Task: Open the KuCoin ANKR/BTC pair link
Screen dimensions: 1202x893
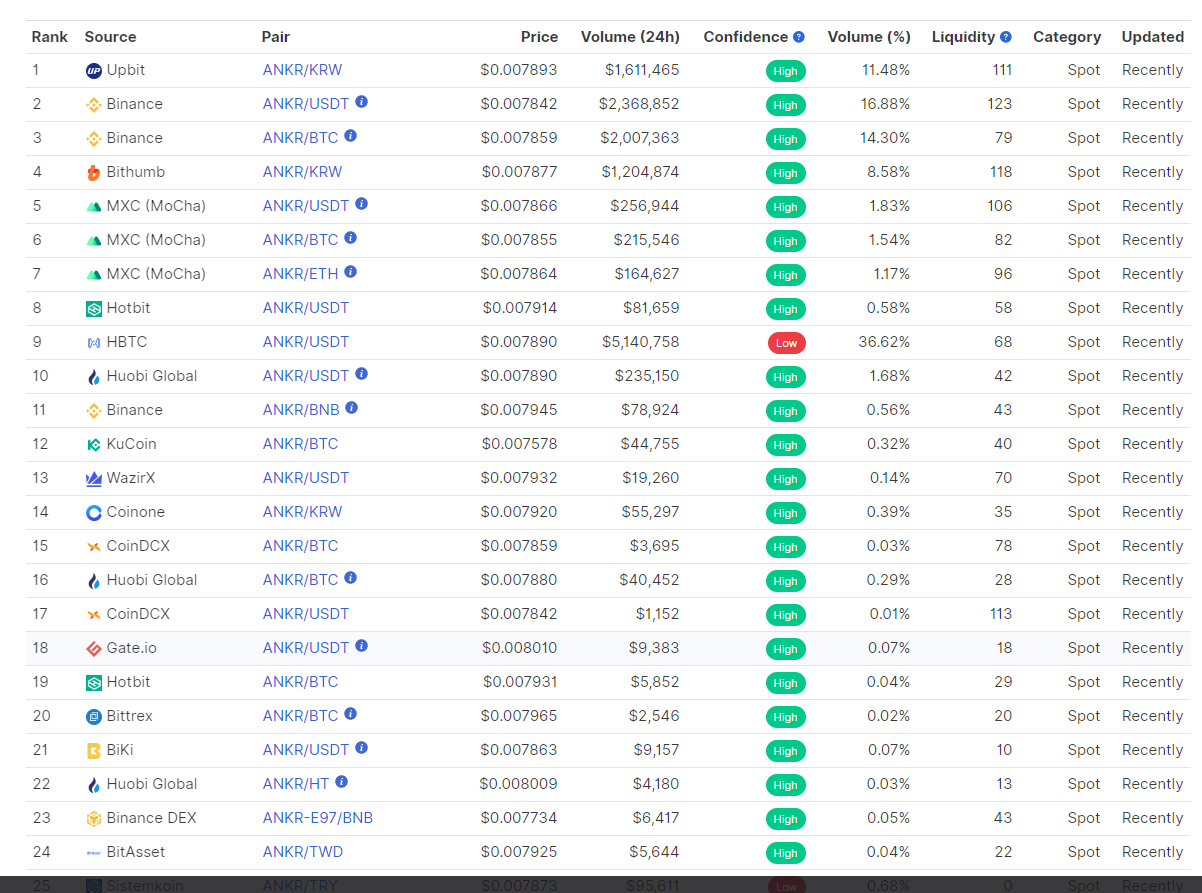Action: point(300,444)
